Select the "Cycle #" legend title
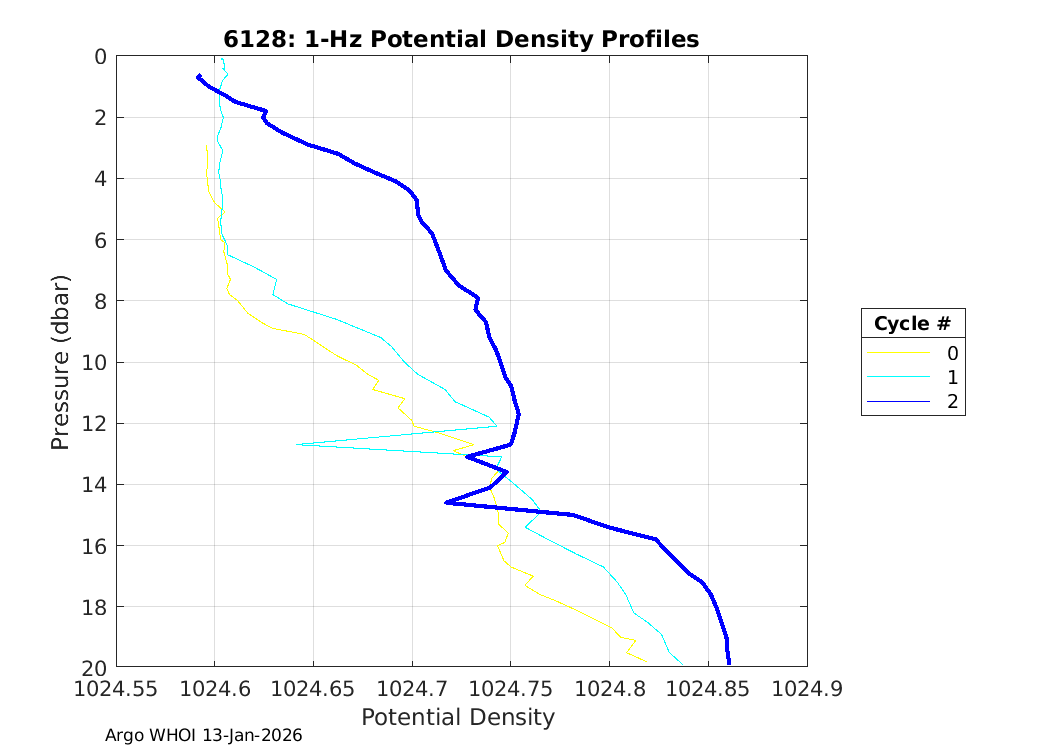Screen dimensions: 1050x750 pos(912,324)
